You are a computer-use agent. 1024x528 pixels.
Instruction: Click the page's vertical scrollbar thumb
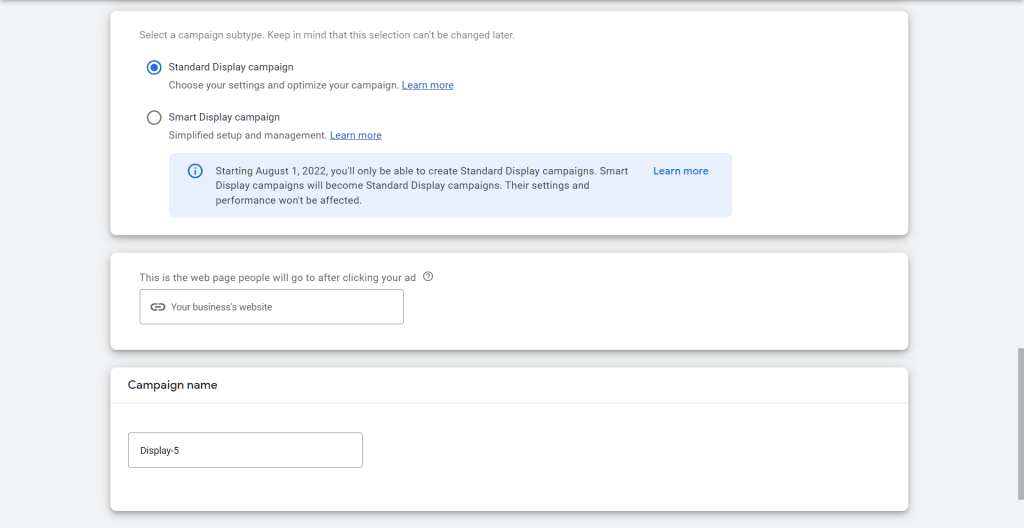1019,430
